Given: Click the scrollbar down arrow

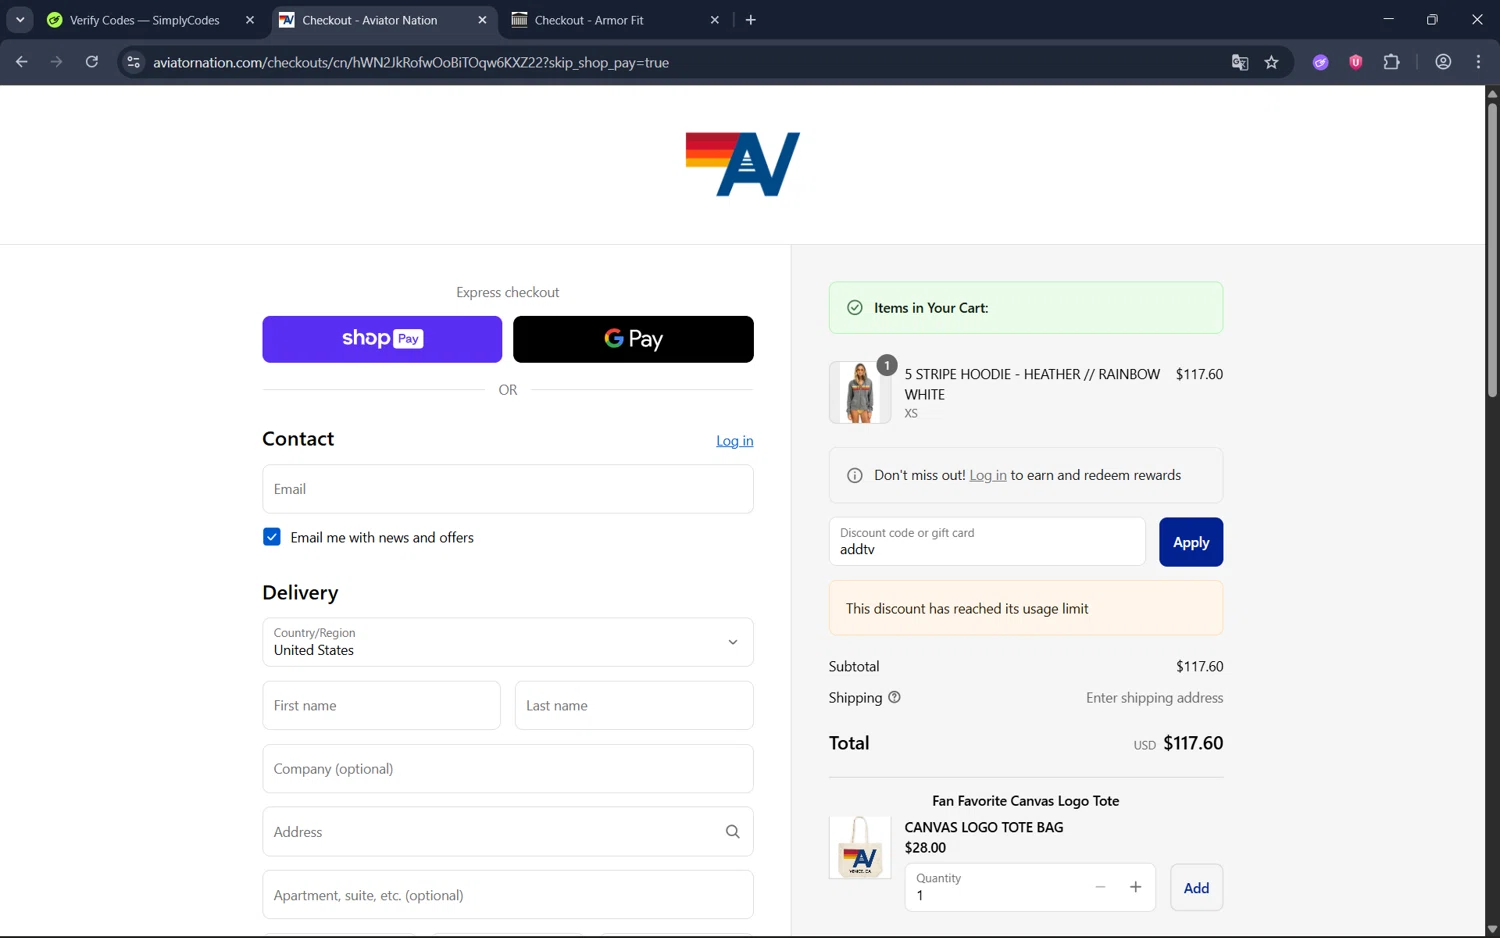Looking at the screenshot, I should tap(1492, 929).
